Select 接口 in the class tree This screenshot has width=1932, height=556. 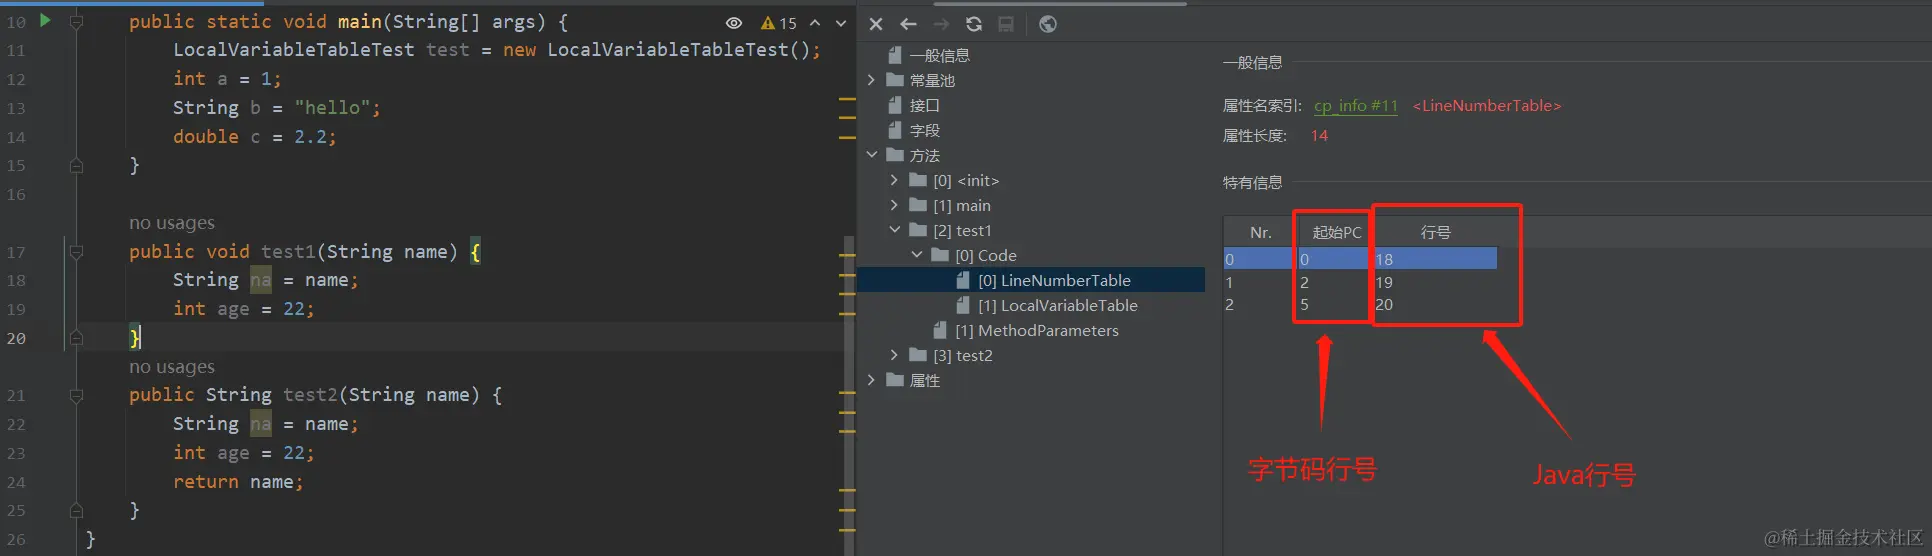pyautogui.click(x=924, y=105)
